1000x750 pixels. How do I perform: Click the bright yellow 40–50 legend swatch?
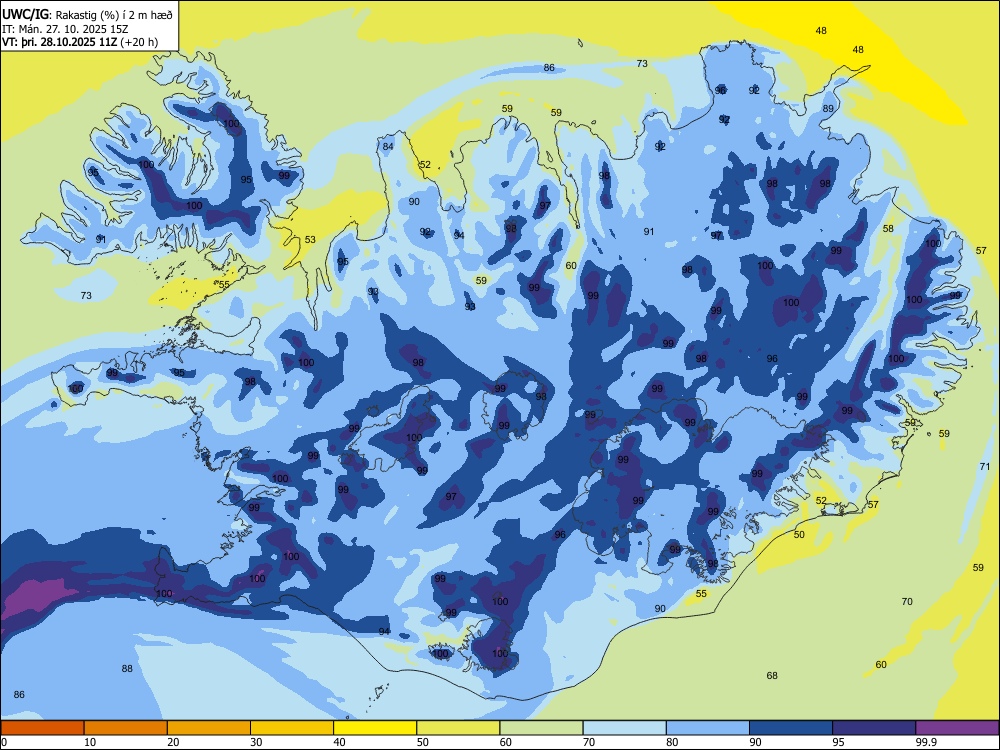pos(375,728)
